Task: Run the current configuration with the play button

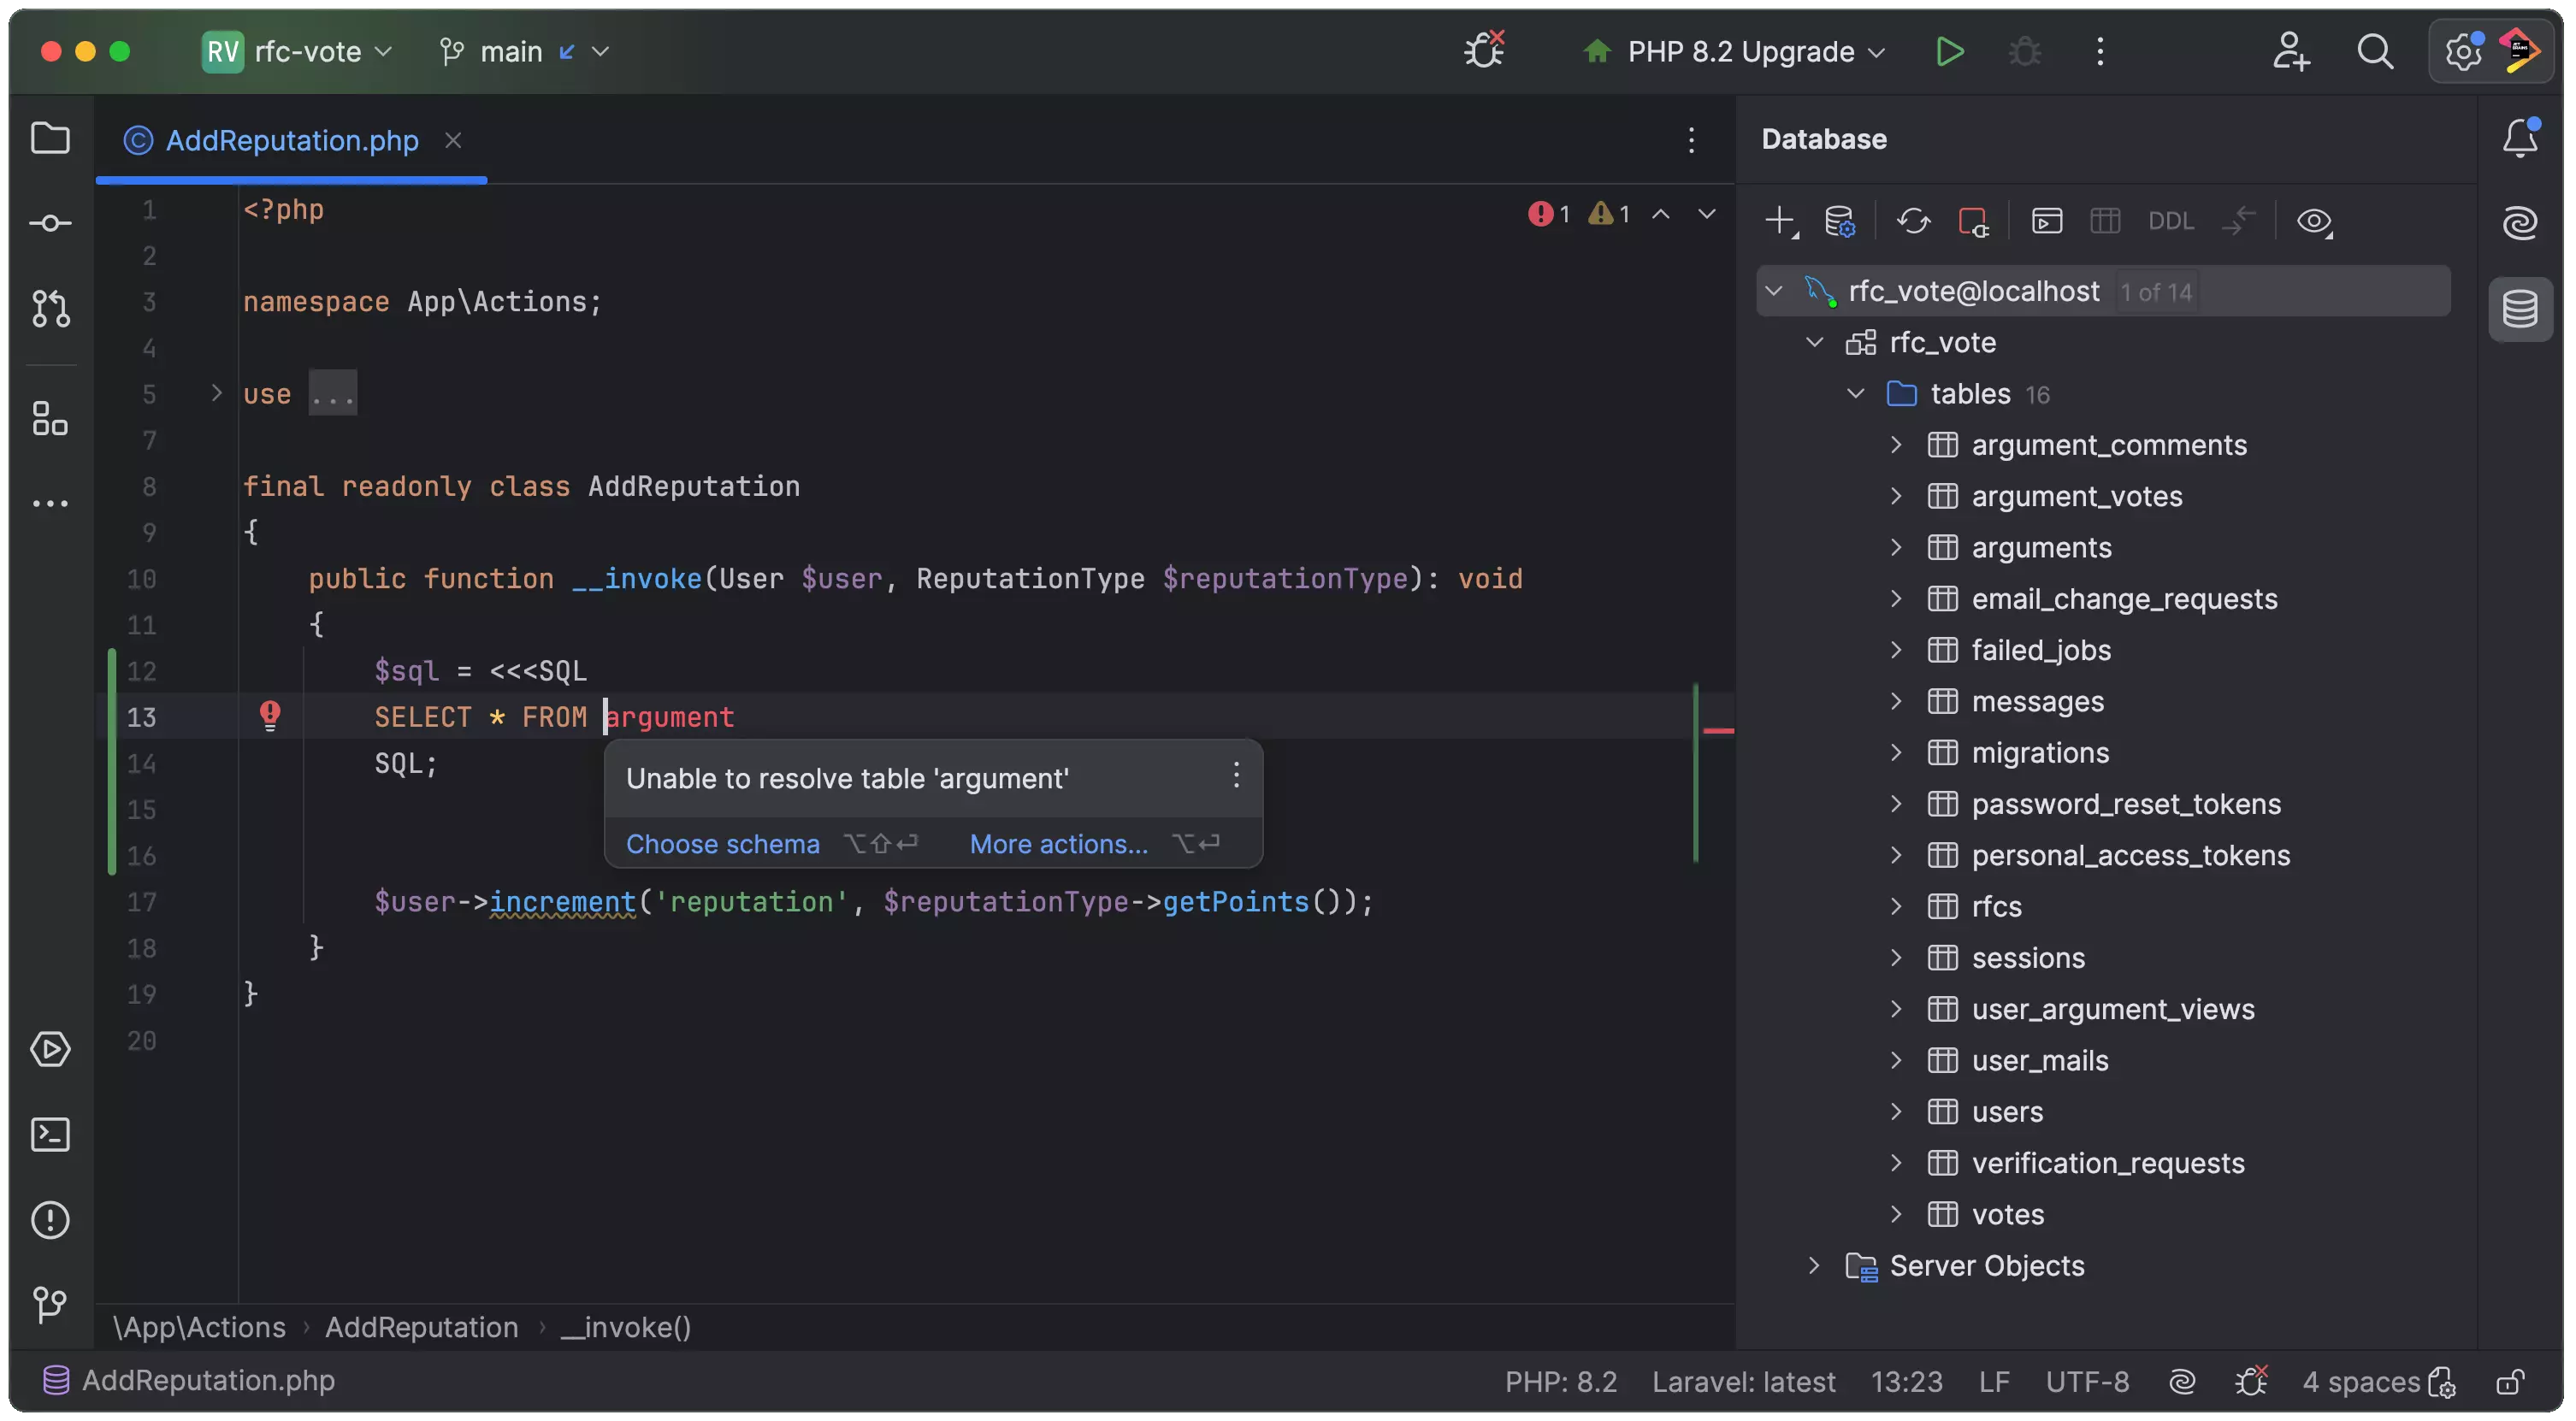Action: 1949,51
